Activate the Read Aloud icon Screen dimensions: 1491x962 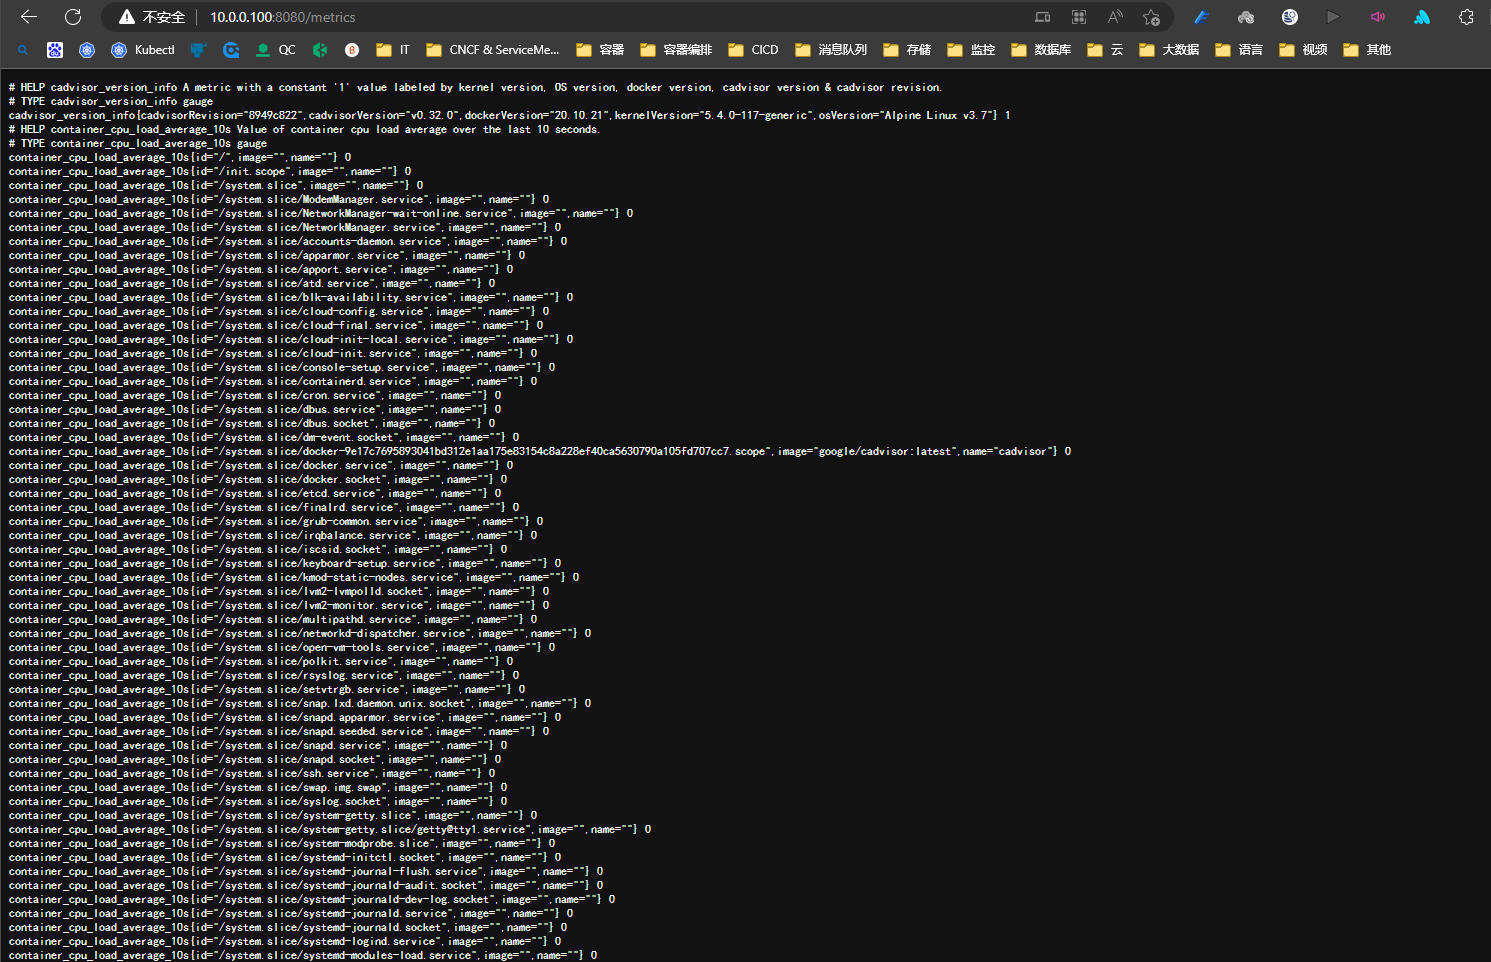(1115, 17)
